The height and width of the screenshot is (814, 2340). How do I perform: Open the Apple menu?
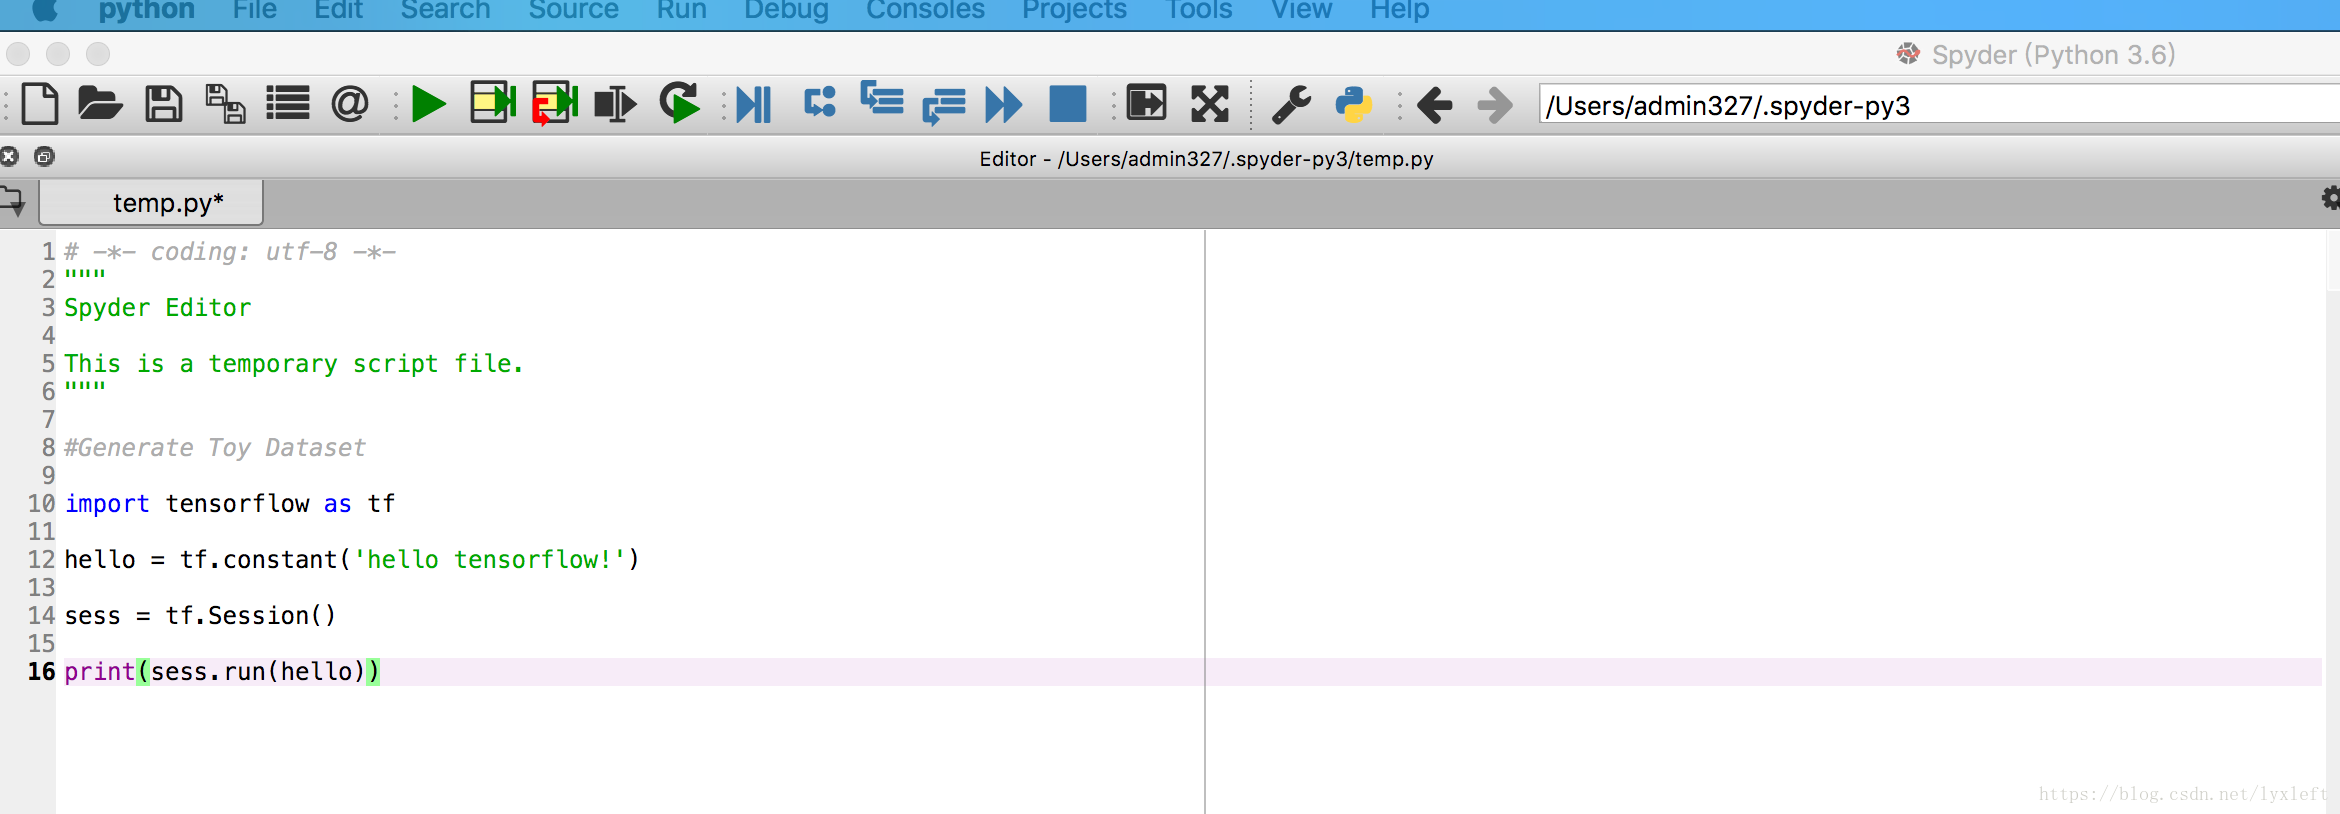coord(46,10)
